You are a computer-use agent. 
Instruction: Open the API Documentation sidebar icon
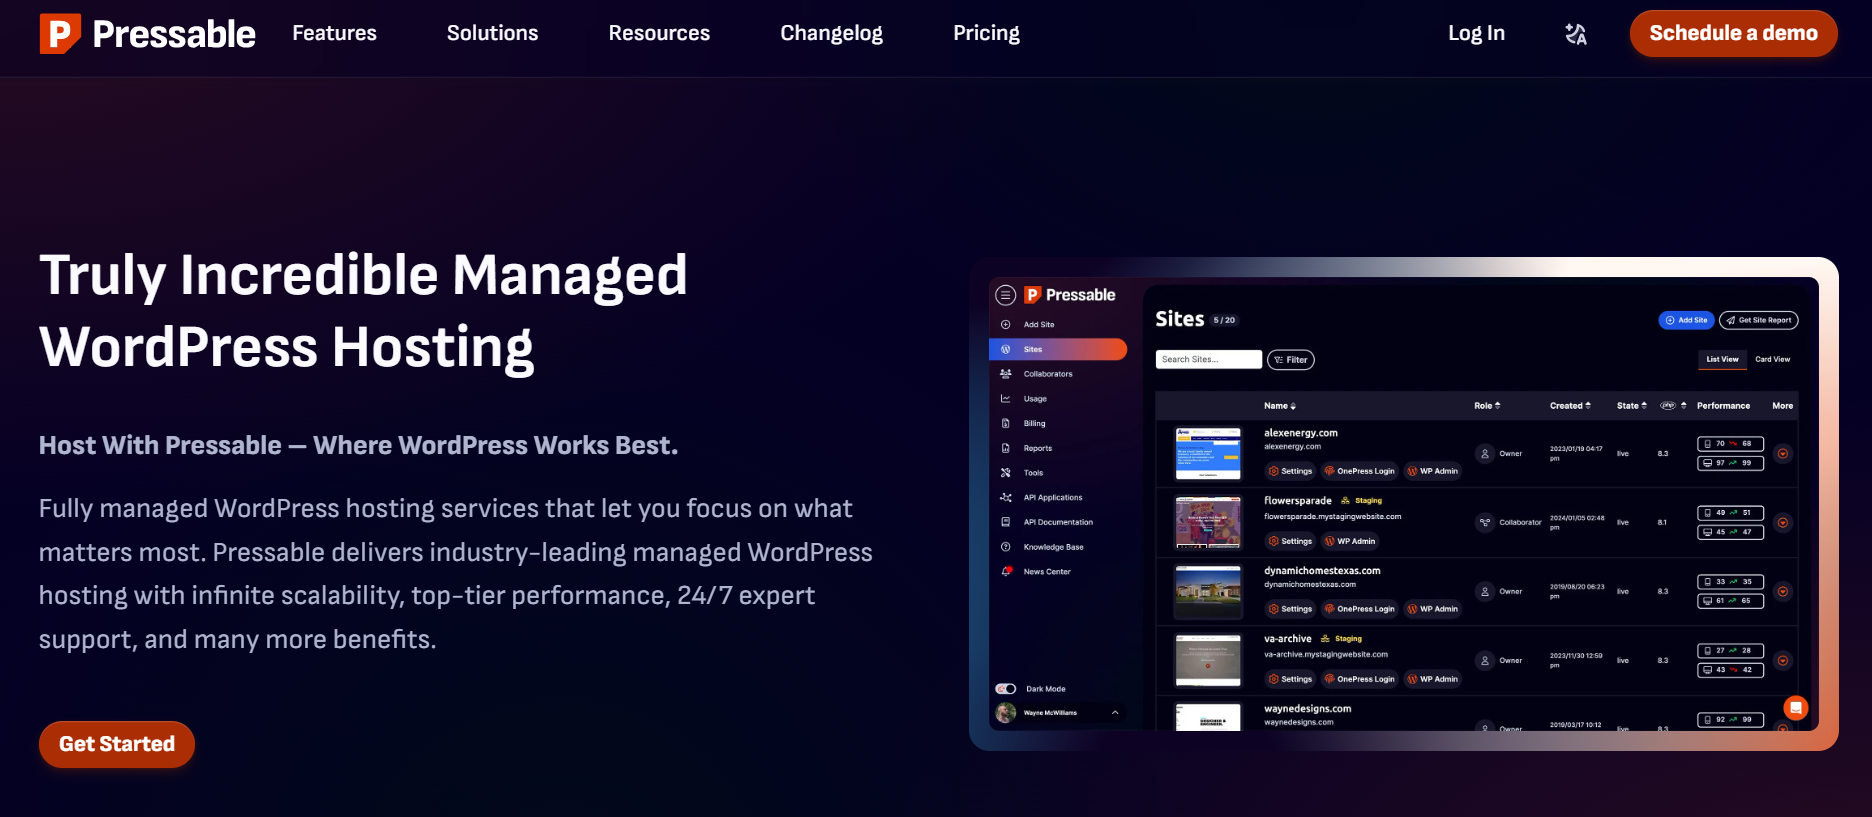tap(1006, 522)
